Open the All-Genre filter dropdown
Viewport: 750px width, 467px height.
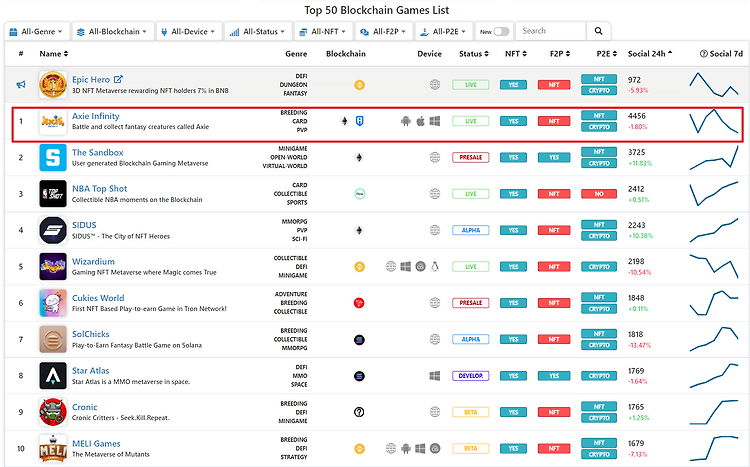click(37, 32)
